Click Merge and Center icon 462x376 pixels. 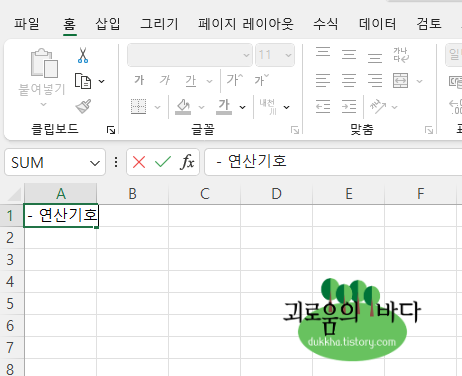(400, 80)
